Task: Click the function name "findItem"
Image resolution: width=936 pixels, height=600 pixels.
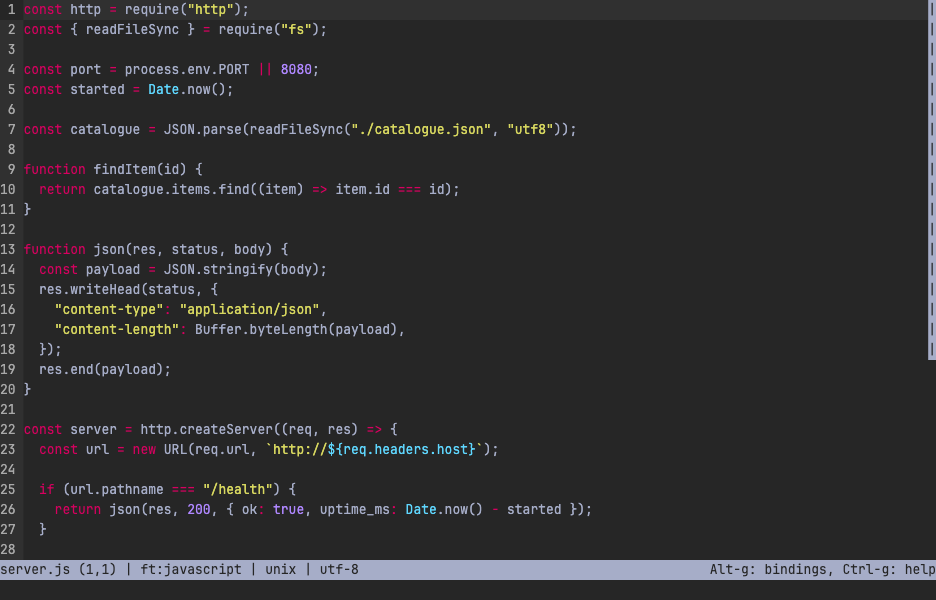Action: click(125, 170)
